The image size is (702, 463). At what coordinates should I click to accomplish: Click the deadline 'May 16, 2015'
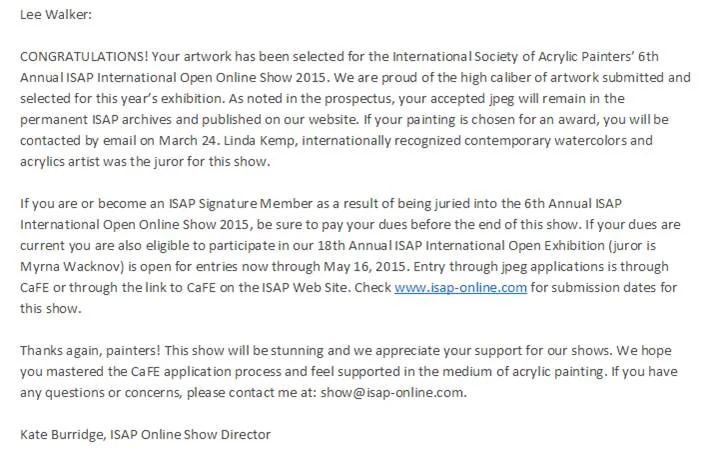365,266
